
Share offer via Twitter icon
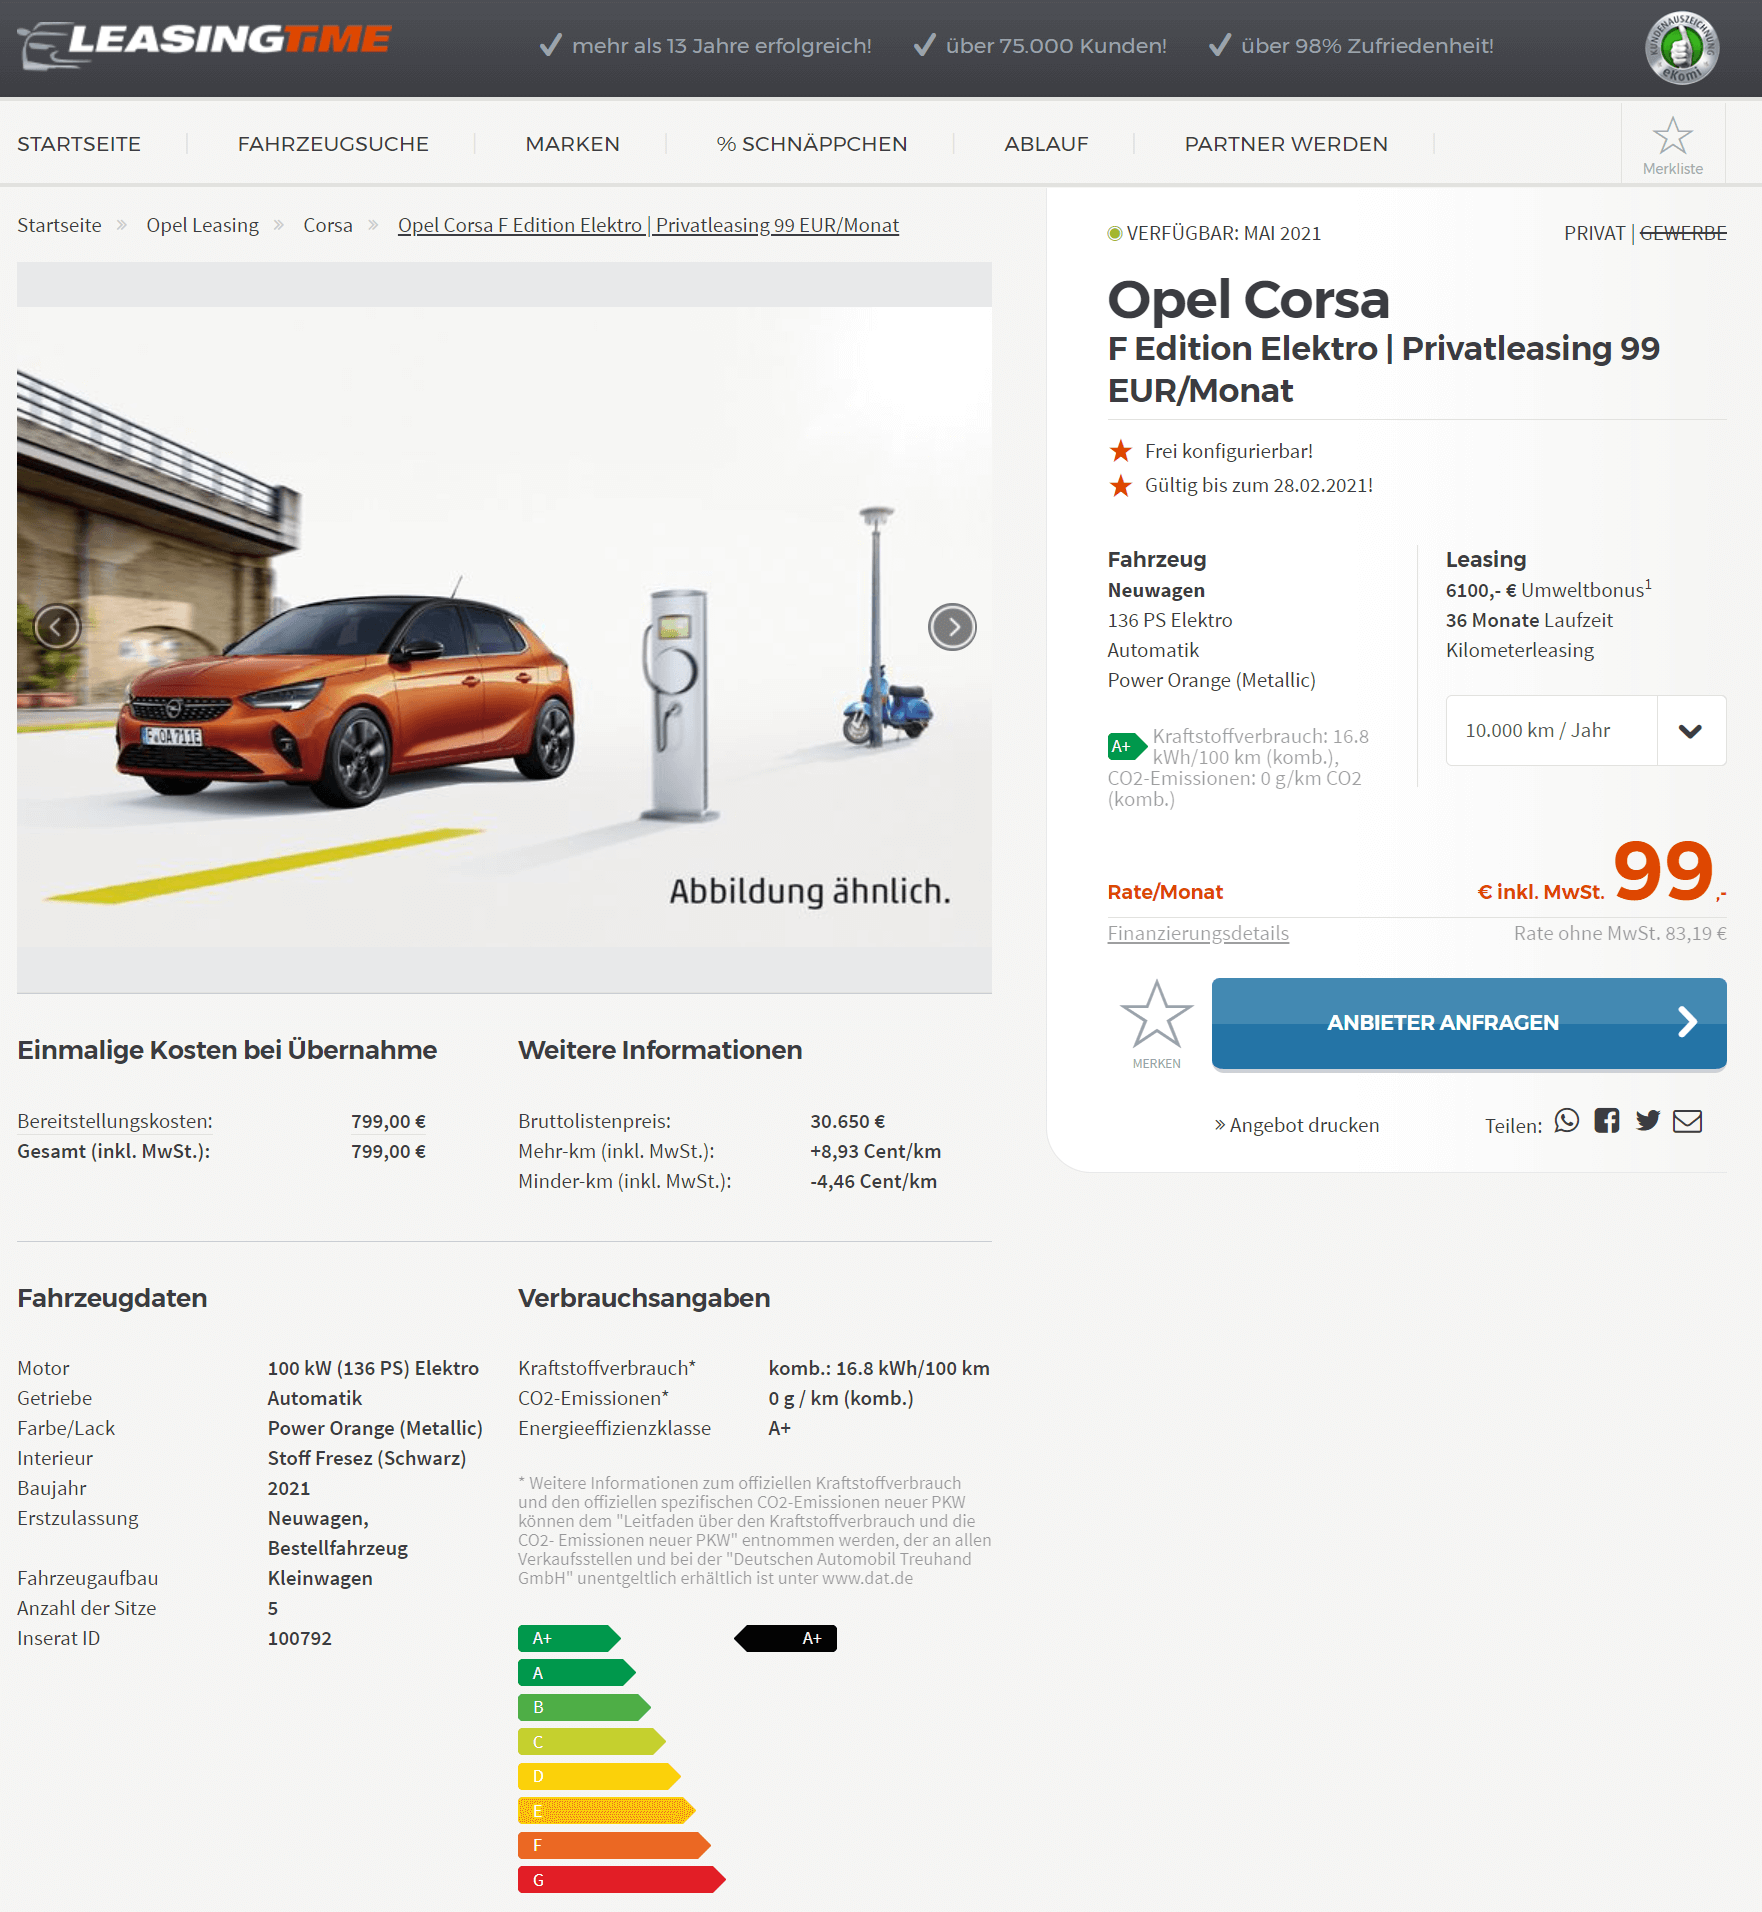pyautogui.click(x=1648, y=1121)
